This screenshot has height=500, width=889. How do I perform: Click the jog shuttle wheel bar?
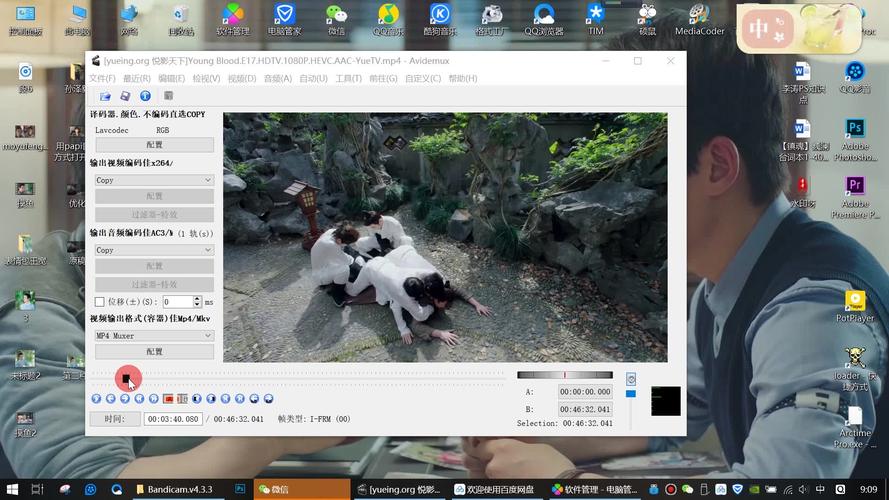click(x=565, y=375)
